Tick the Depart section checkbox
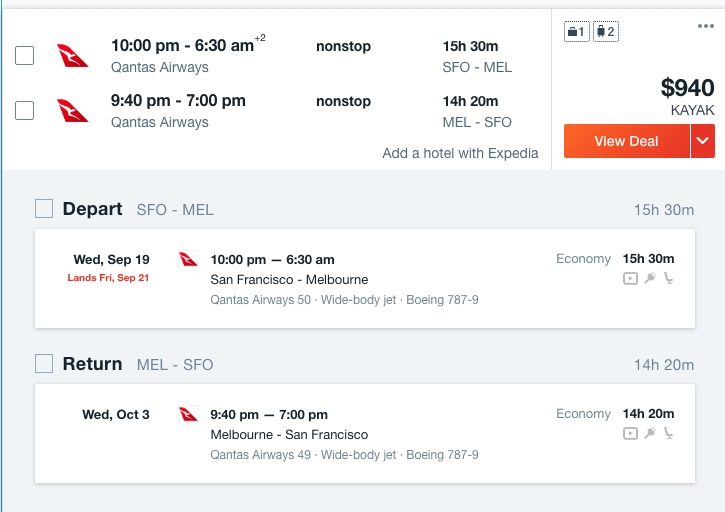 [44, 209]
